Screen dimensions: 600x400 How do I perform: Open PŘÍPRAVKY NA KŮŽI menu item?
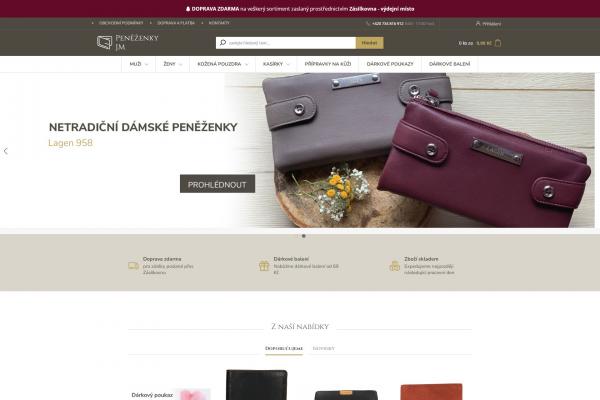click(x=328, y=64)
